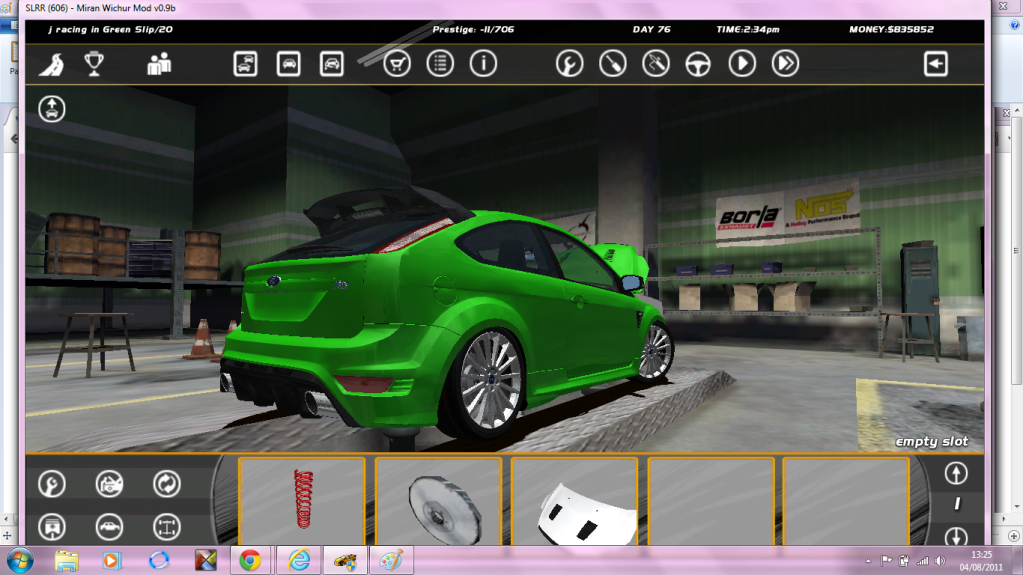Open Internet Explorer from the taskbar
The width and height of the screenshot is (1023, 575).
299,561
